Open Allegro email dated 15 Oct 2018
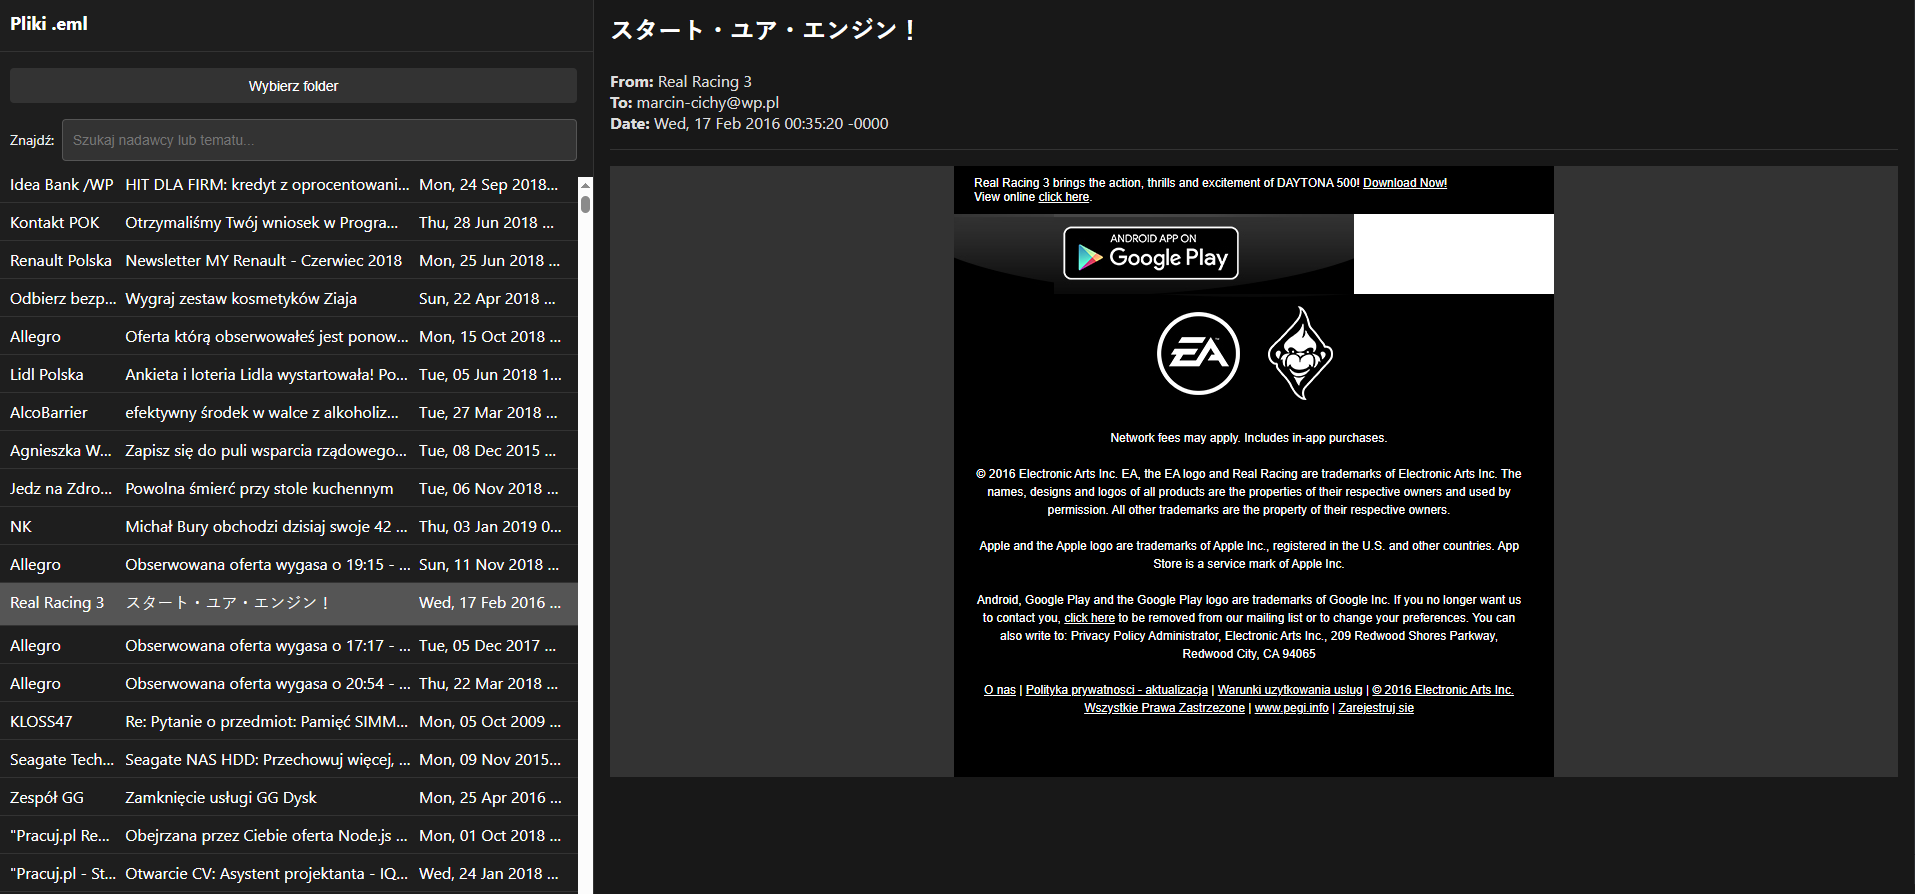 click(x=289, y=336)
